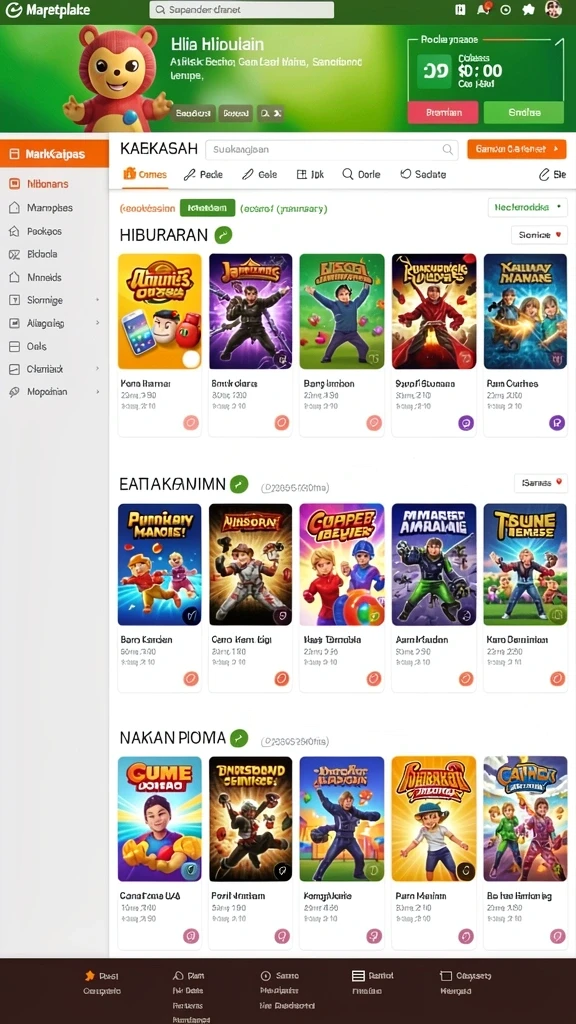Click the green Snoliae button in banner
Image resolution: width=576 pixels, height=1024 pixels.
(x=524, y=112)
